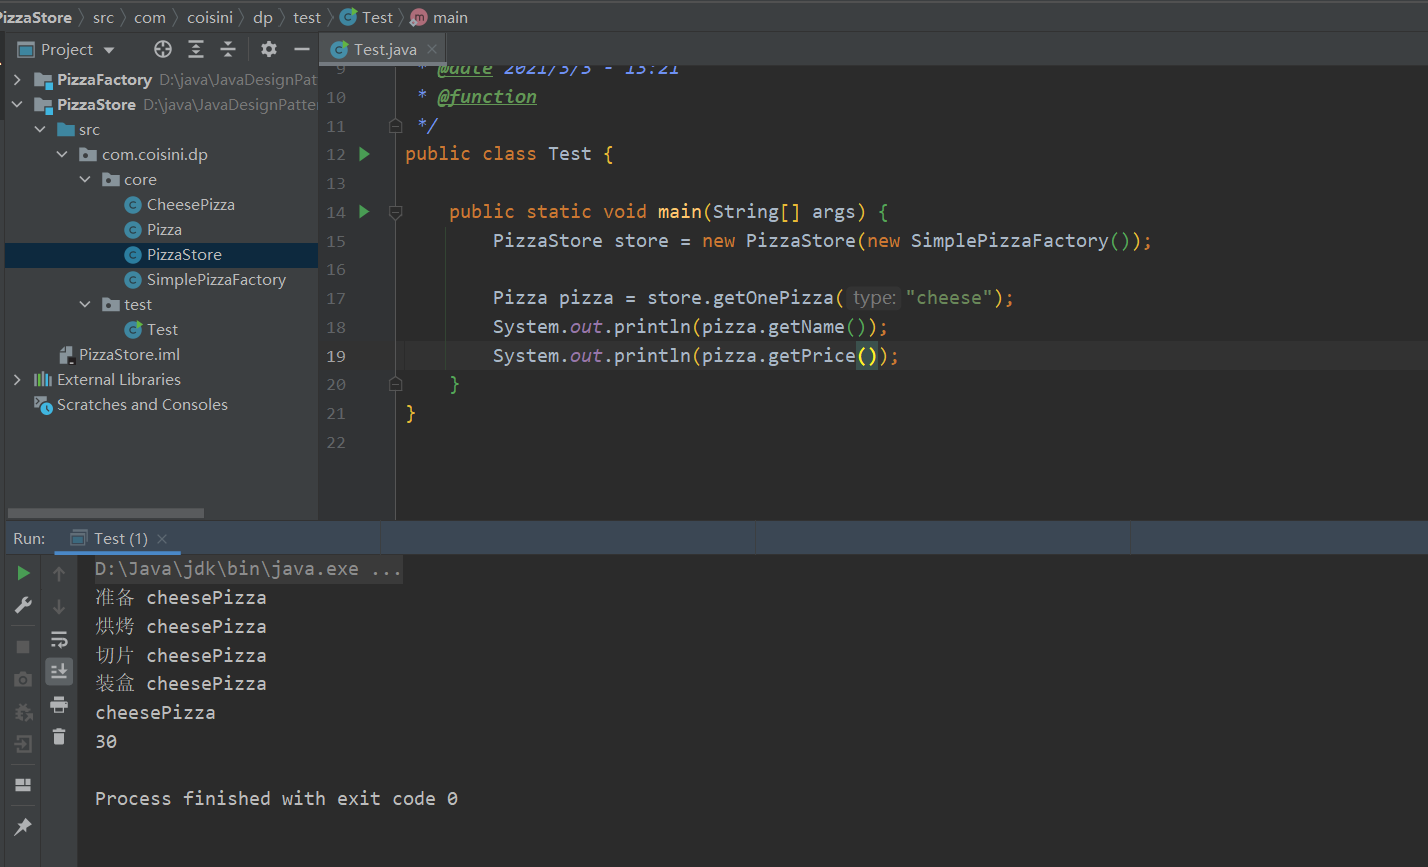Collapse the core package chevron
This screenshot has width=1428, height=867.
pyautogui.click(x=85, y=179)
